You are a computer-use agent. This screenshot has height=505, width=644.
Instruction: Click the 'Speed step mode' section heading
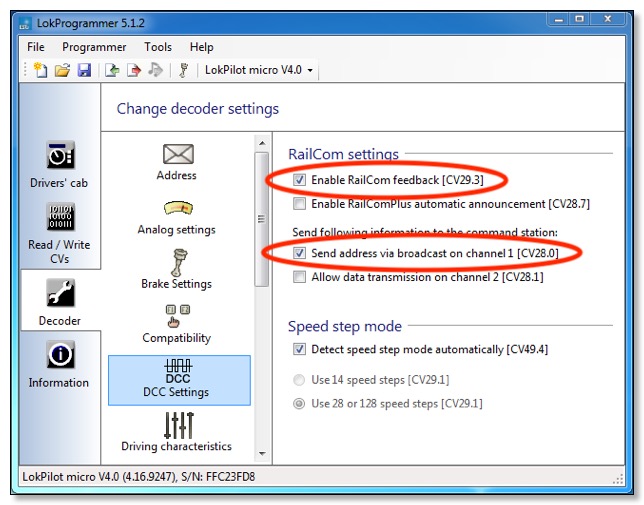point(345,326)
